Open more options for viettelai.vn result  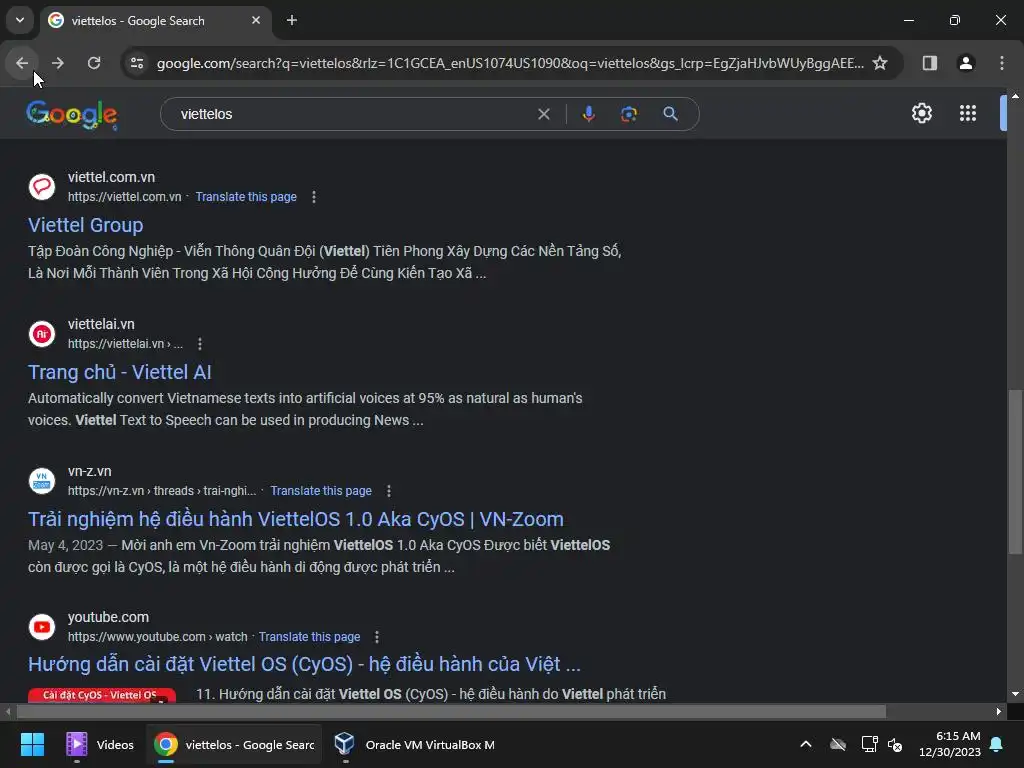[200, 344]
